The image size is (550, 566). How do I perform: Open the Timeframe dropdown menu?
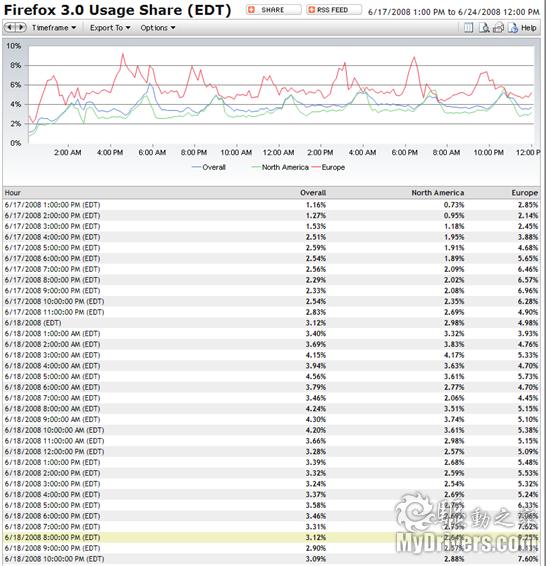point(54,28)
